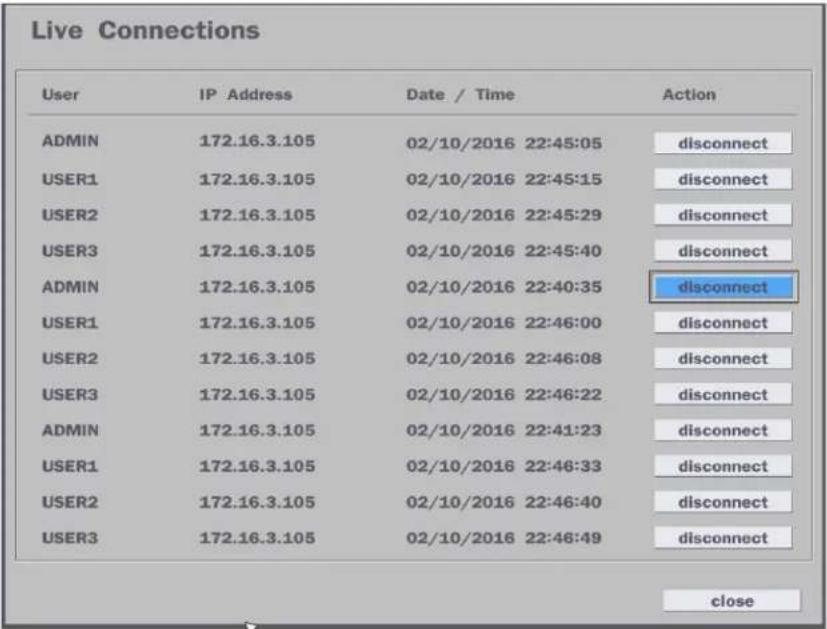Disconnect USER1 session from 22:46:00
This screenshot has width=827, height=629.
(x=723, y=322)
